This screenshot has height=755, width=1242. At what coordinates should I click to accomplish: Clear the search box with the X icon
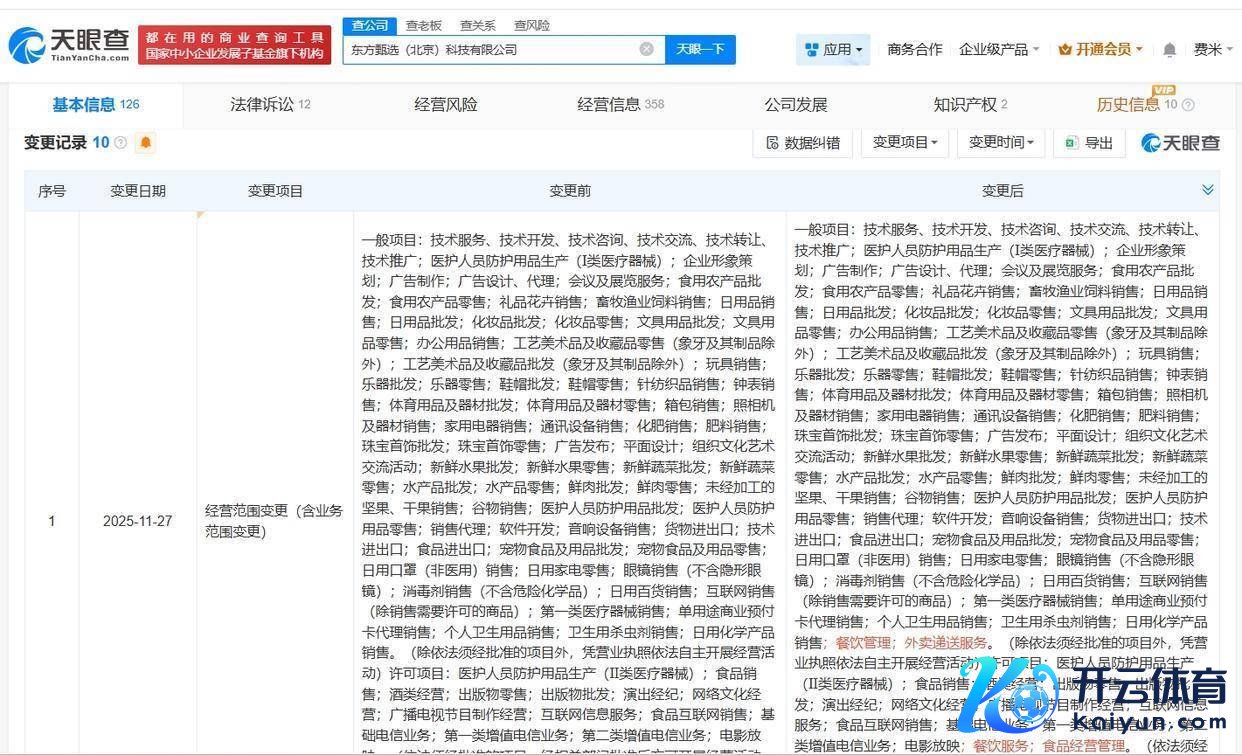pos(646,49)
